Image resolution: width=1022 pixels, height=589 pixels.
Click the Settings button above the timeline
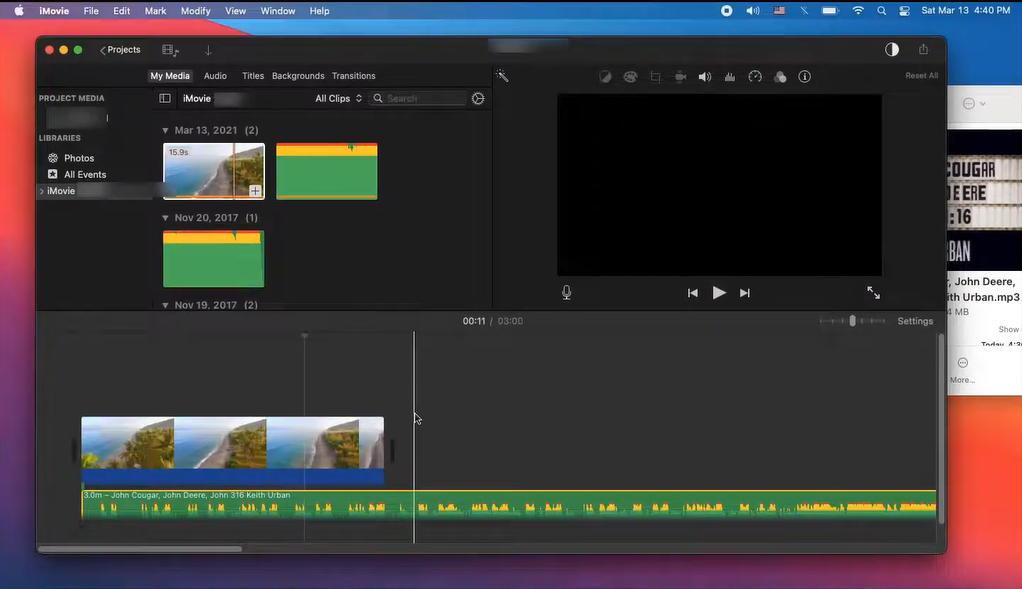tap(914, 321)
